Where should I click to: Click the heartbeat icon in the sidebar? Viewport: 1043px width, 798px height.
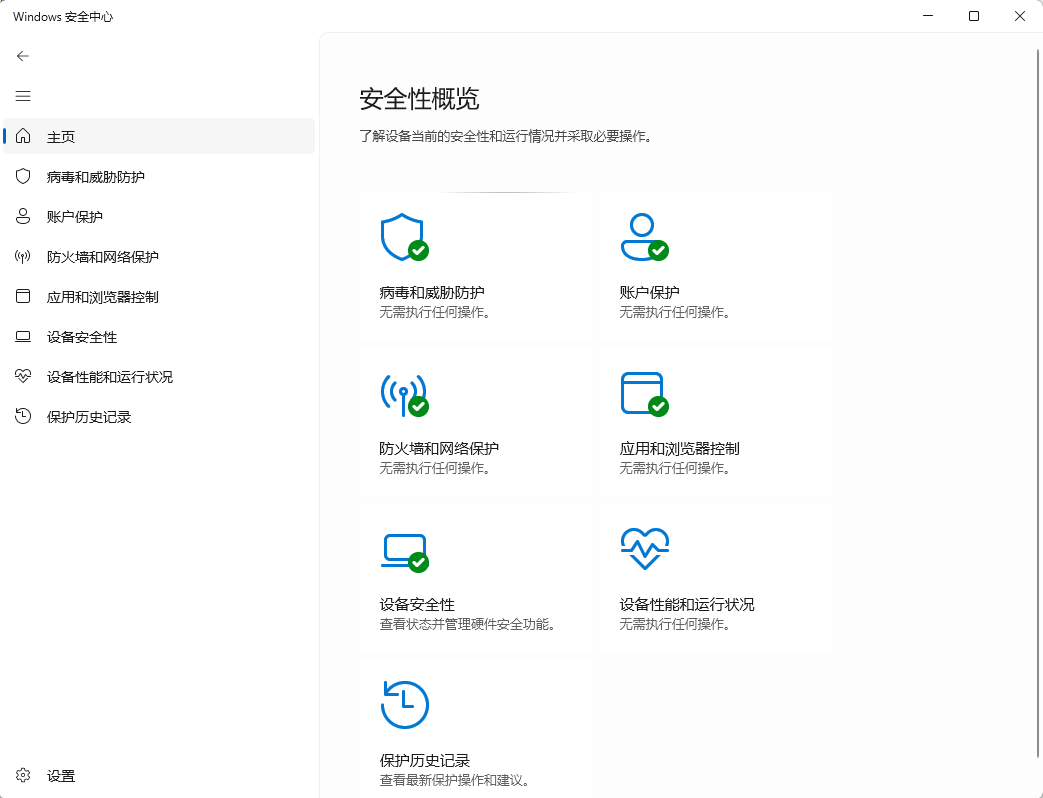(23, 376)
